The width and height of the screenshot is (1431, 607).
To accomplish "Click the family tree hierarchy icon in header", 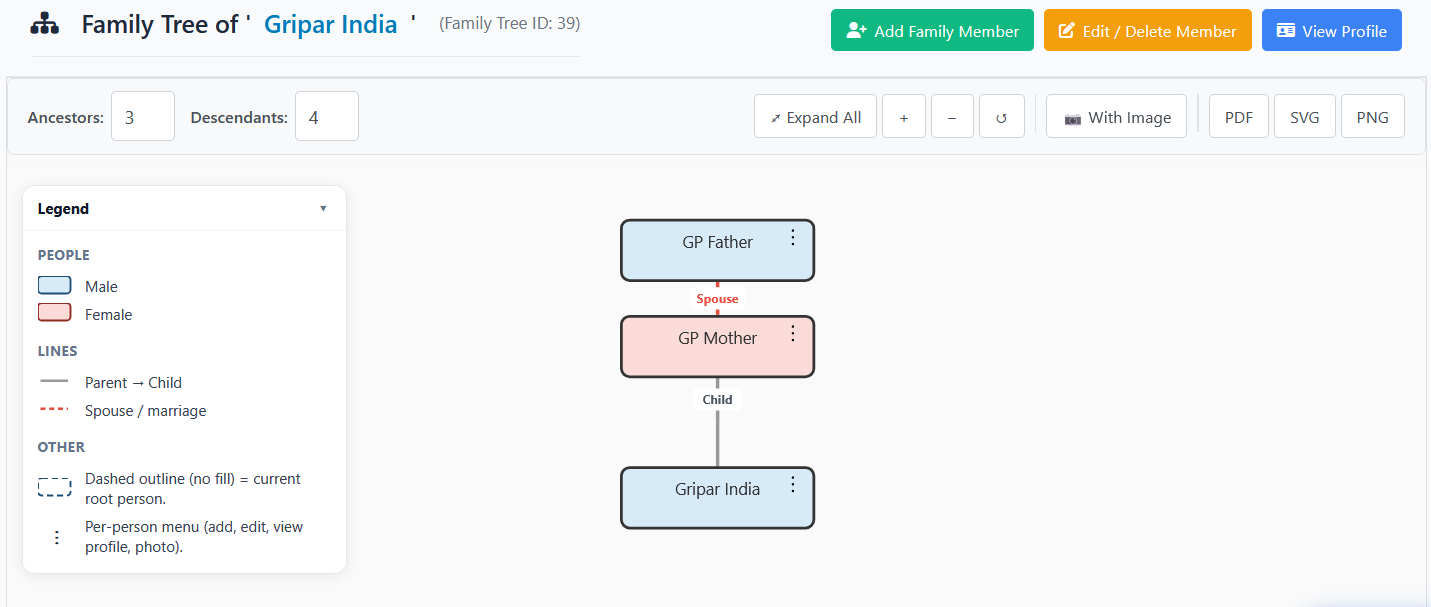I will click(x=45, y=24).
